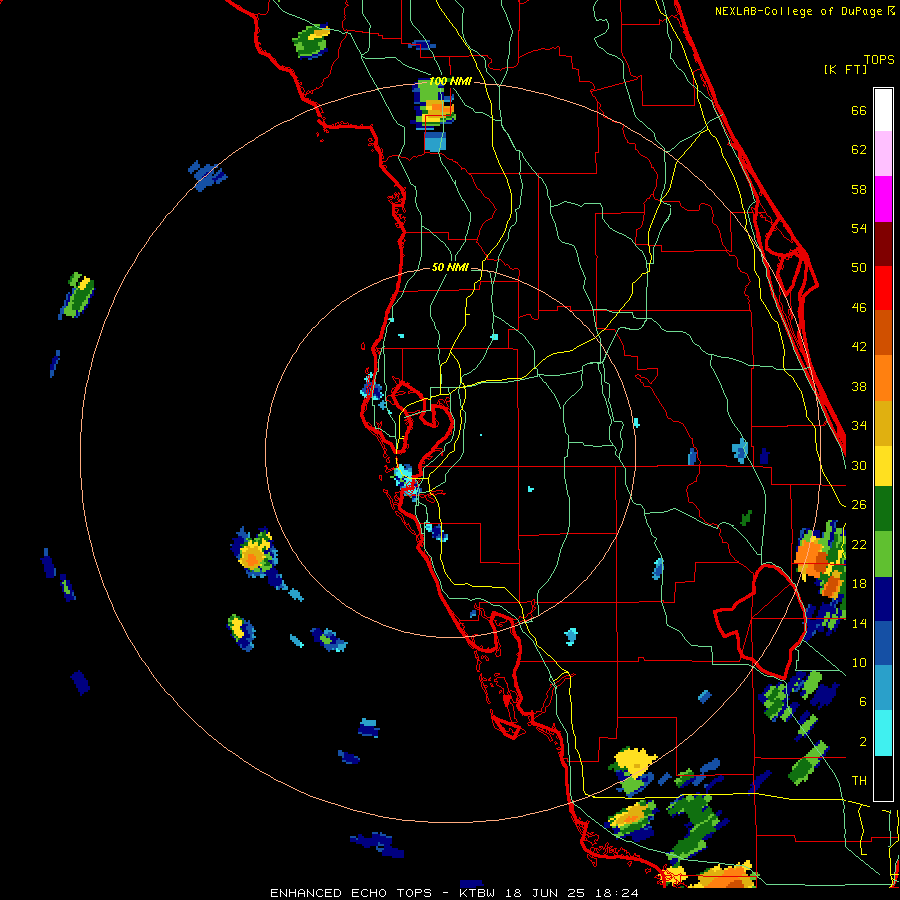Click the legend value 38
The height and width of the screenshot is (900, 900).
coord(859,387)
